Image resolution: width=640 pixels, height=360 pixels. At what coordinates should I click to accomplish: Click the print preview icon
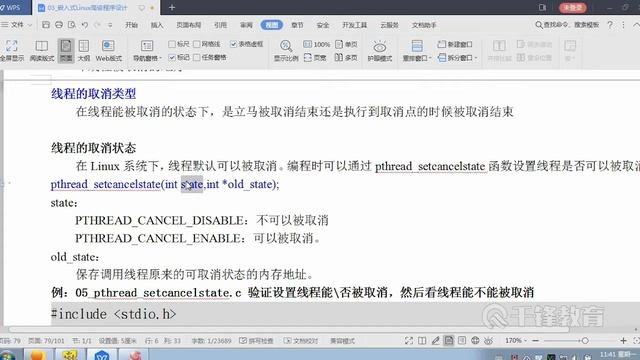pos(71,25)
